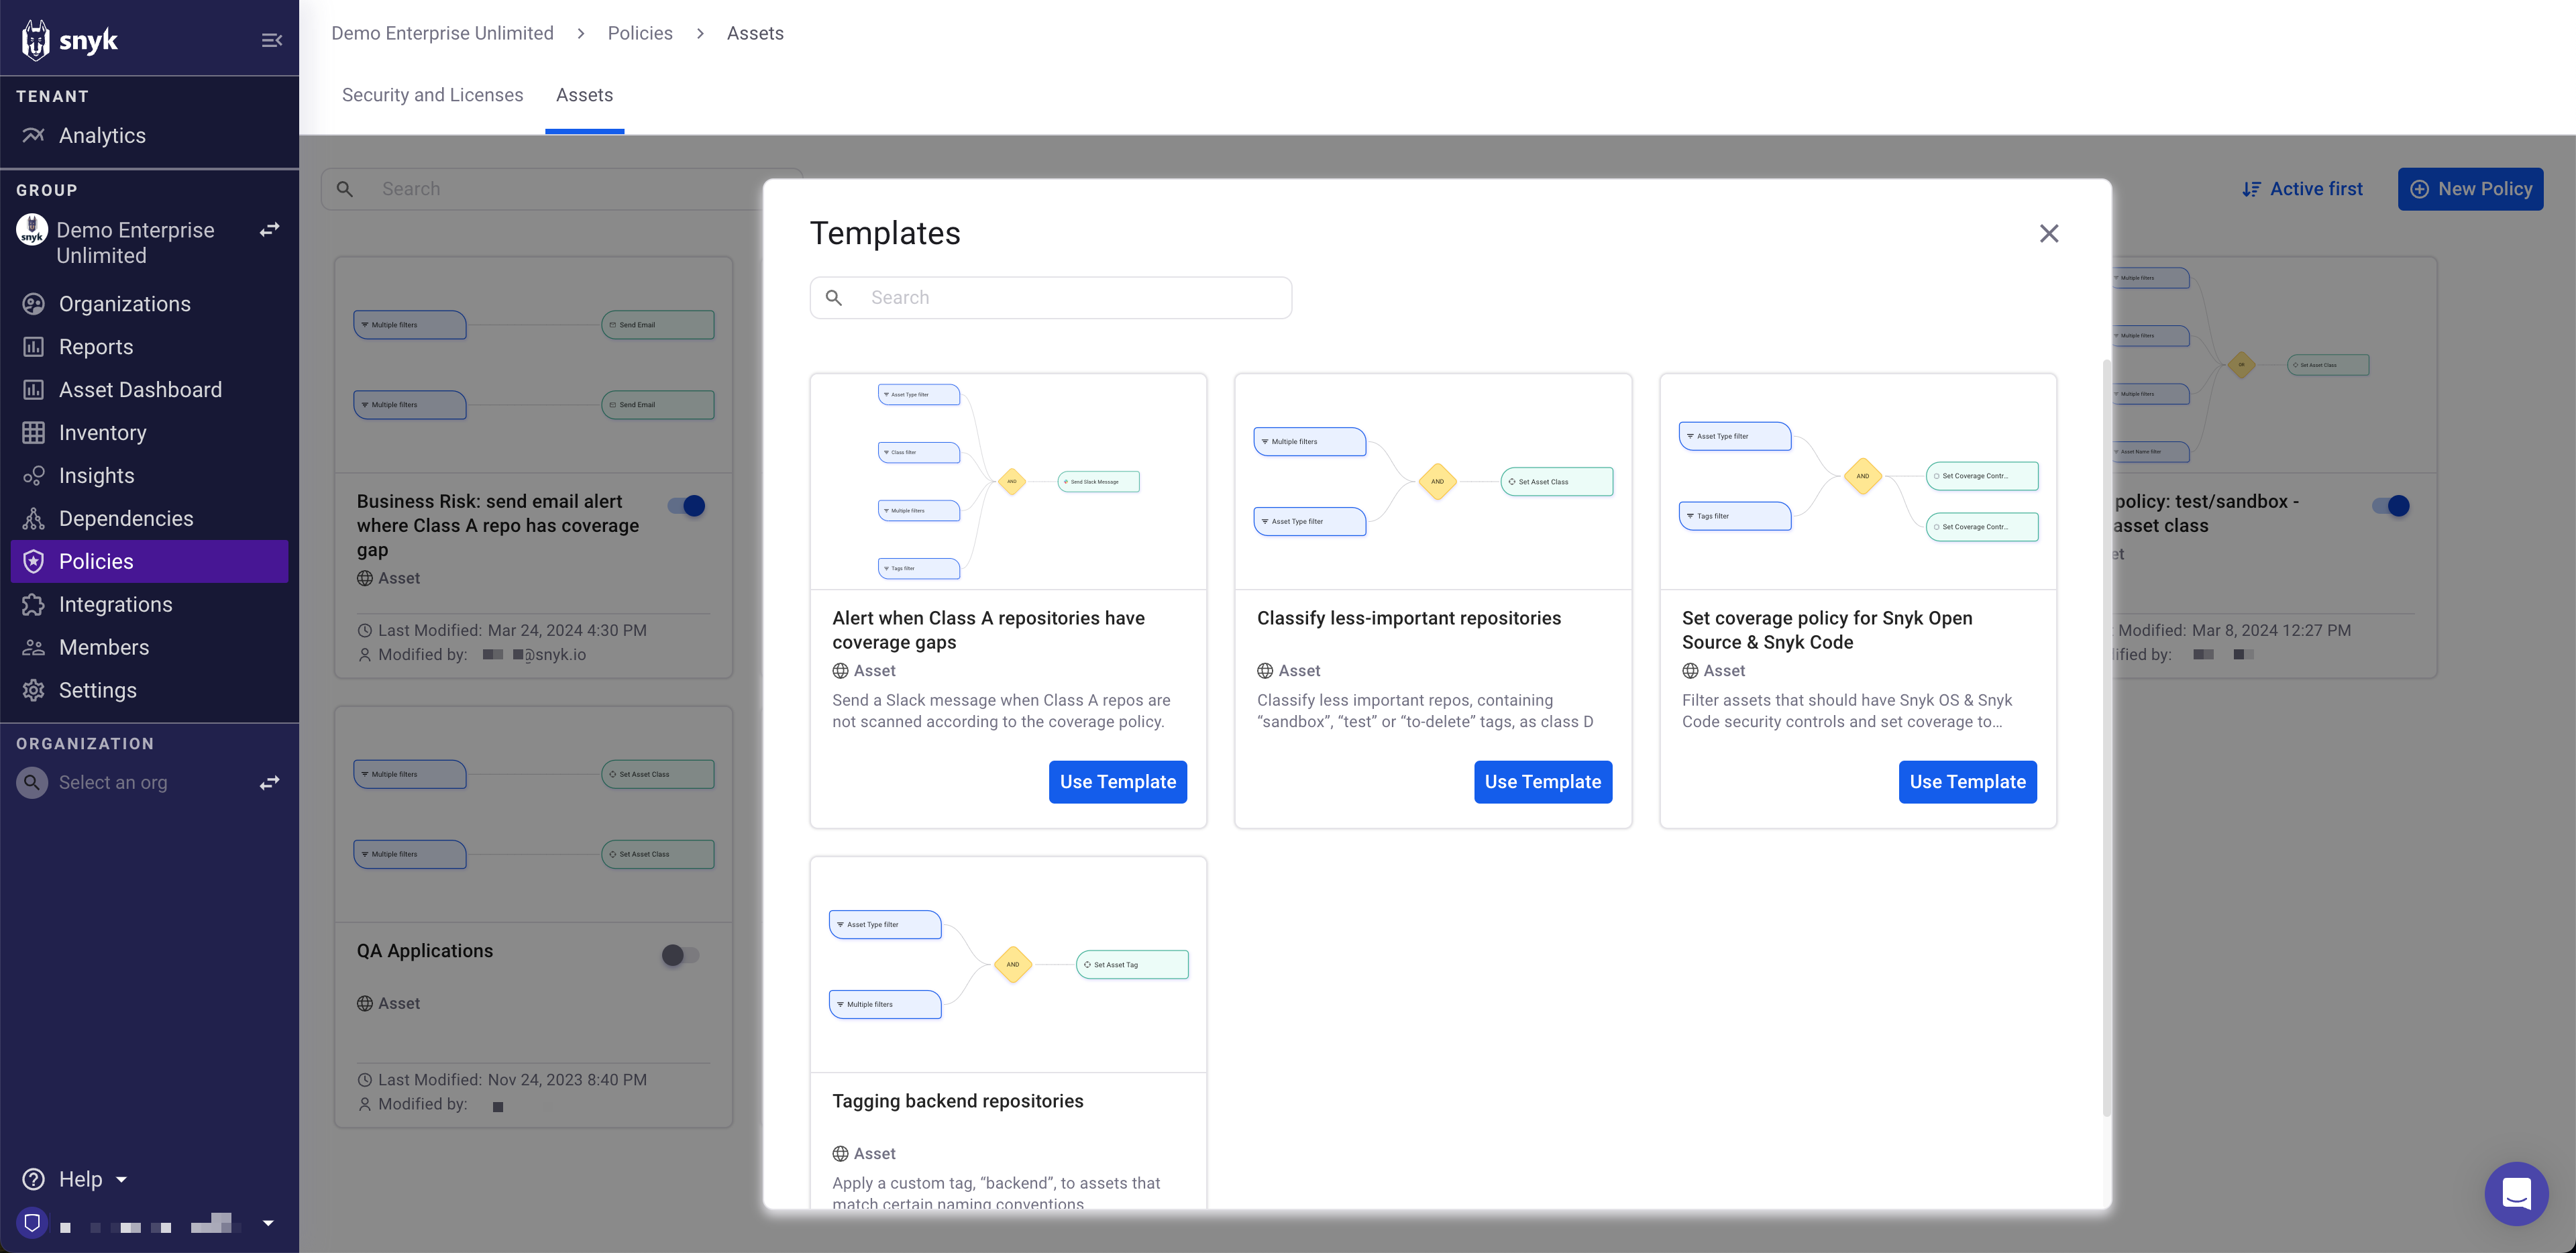
Task: Switch to Security and Licenses tab
Action: (432, 95)
